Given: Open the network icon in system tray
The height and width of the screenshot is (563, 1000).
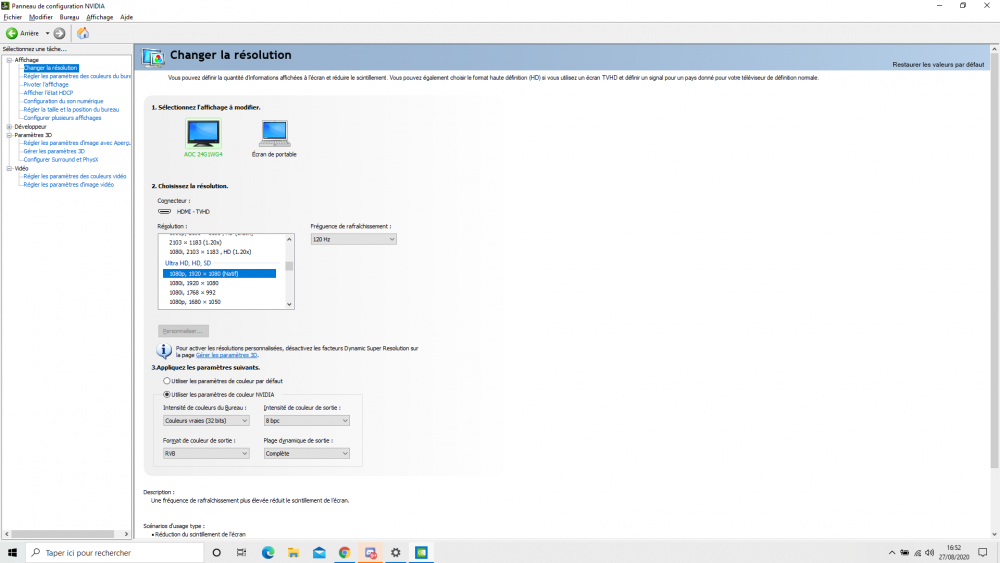Looking at the screenshot, I should pos(917,553).
